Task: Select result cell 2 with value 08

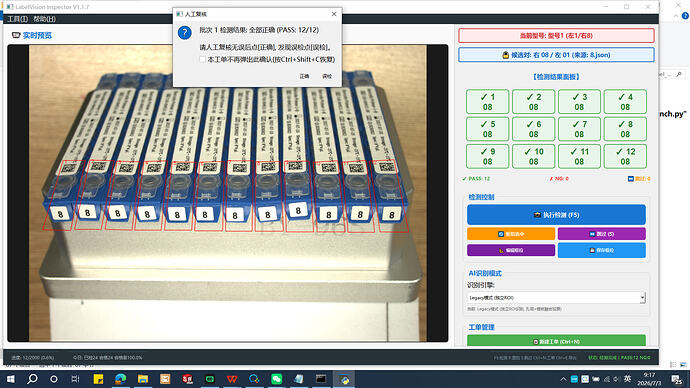Action: (533, 102)
